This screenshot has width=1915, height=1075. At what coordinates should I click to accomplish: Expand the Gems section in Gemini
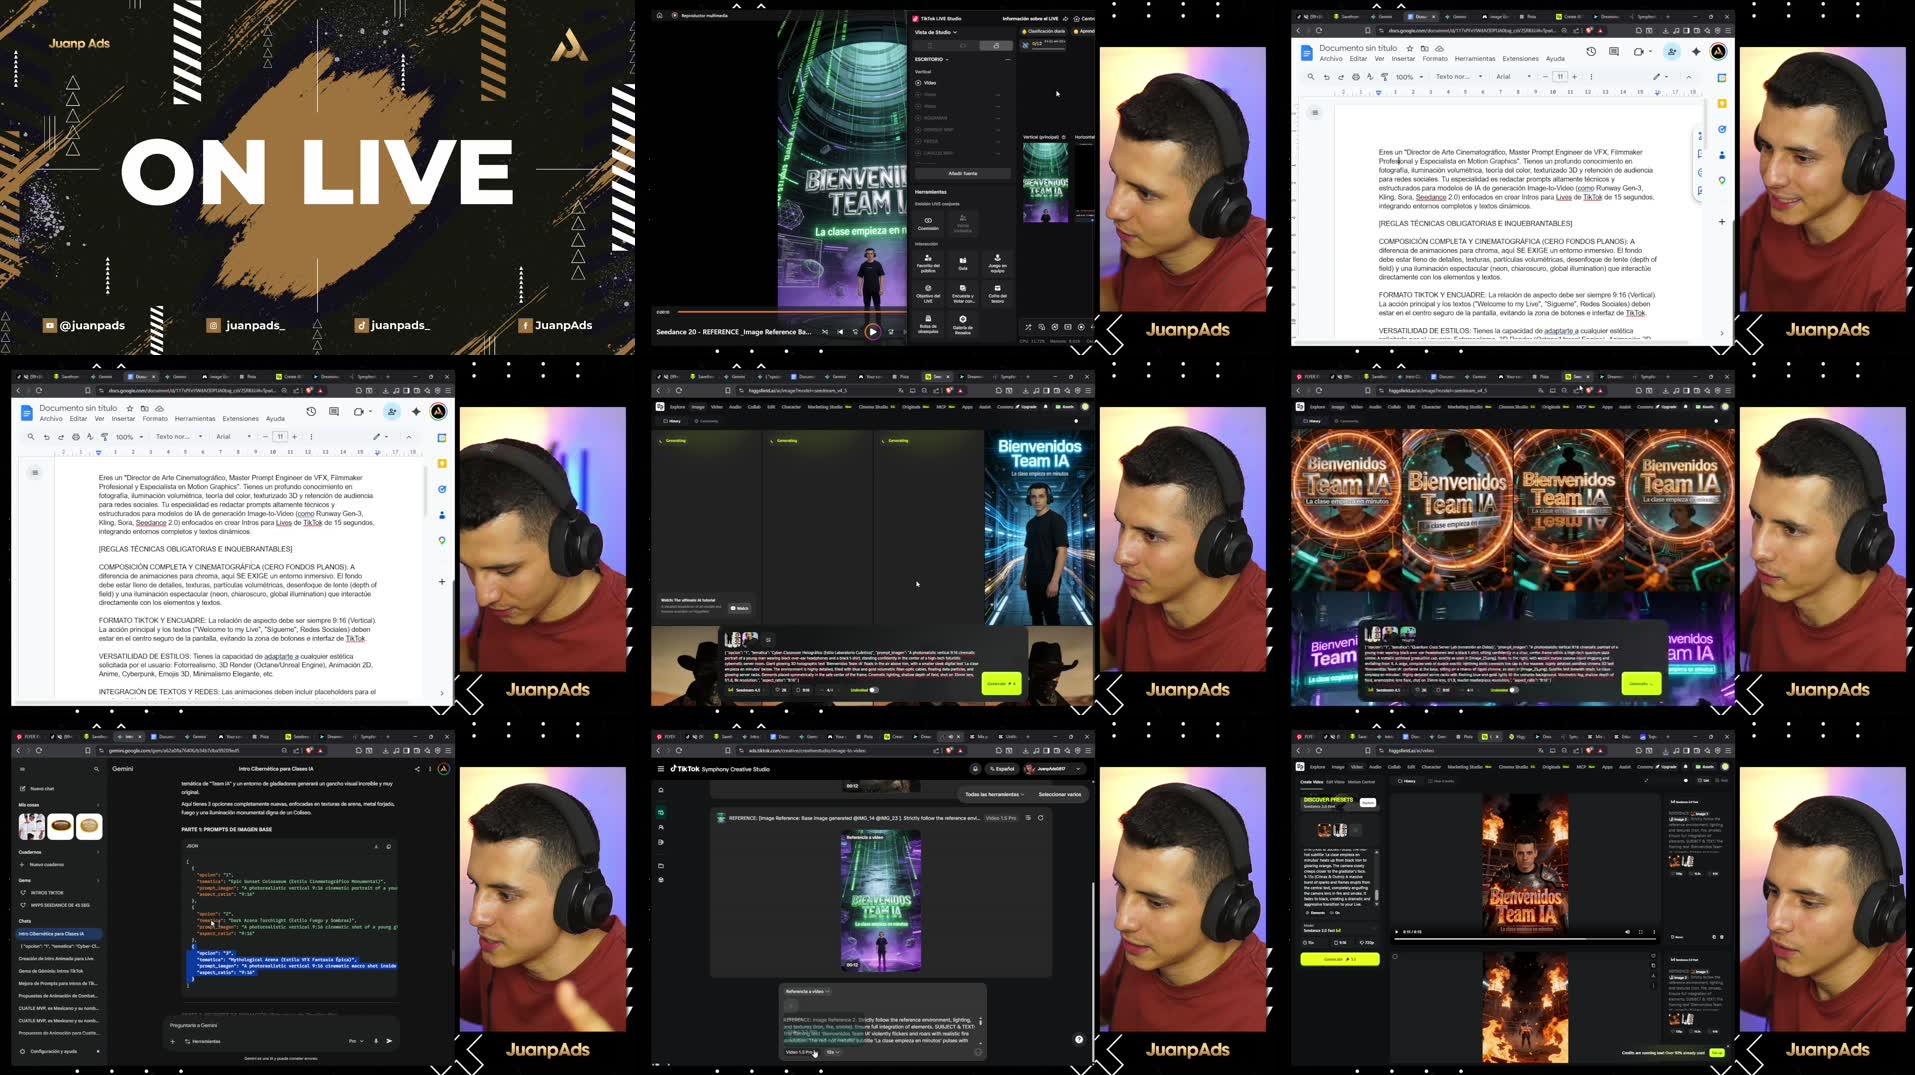pyautogui.click(x=97, y=880)
